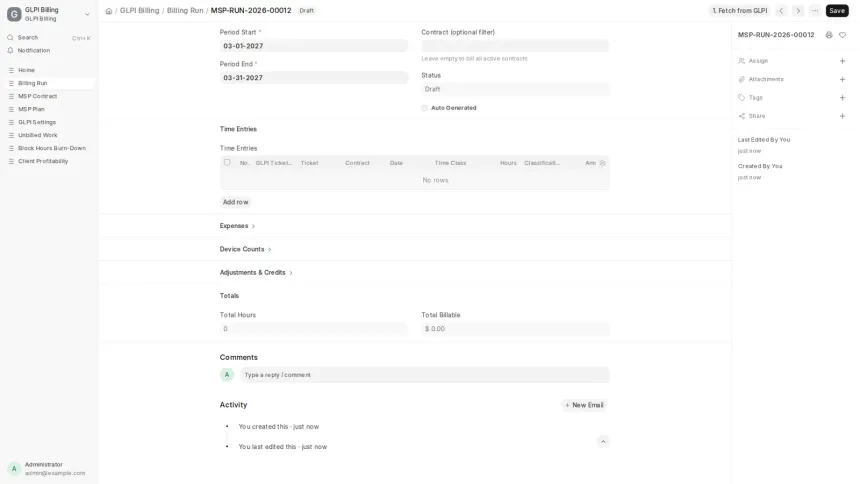Viewport: 860px width, 484px height.
Task: Click the Notification bell icon
Action: tap(10, 50)
